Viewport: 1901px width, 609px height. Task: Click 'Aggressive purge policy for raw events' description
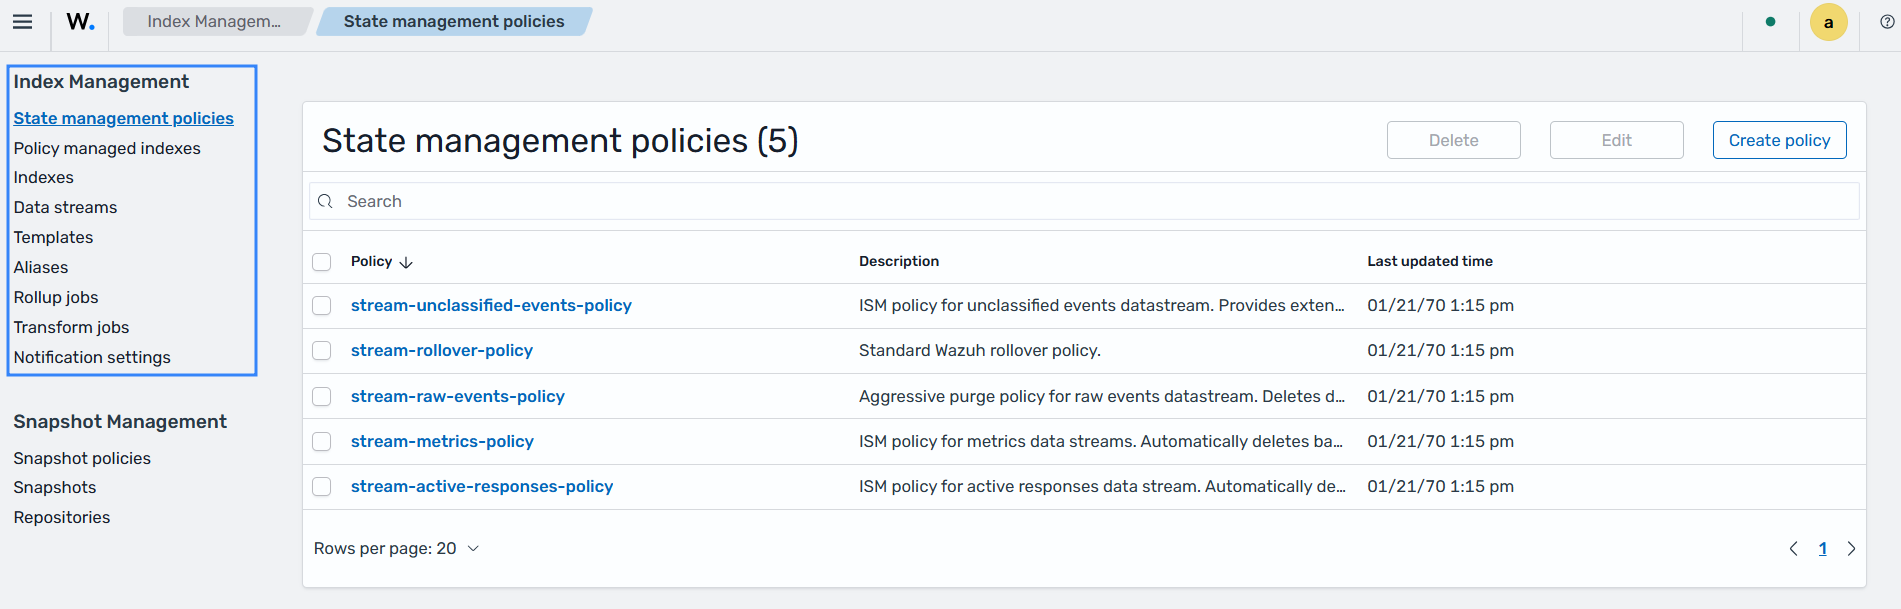click(x=1102, y=396)
